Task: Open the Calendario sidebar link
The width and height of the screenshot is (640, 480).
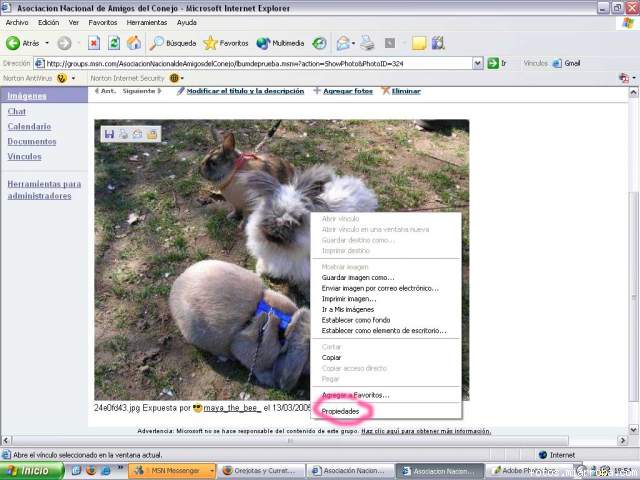Action: click(x=29, y=126)
